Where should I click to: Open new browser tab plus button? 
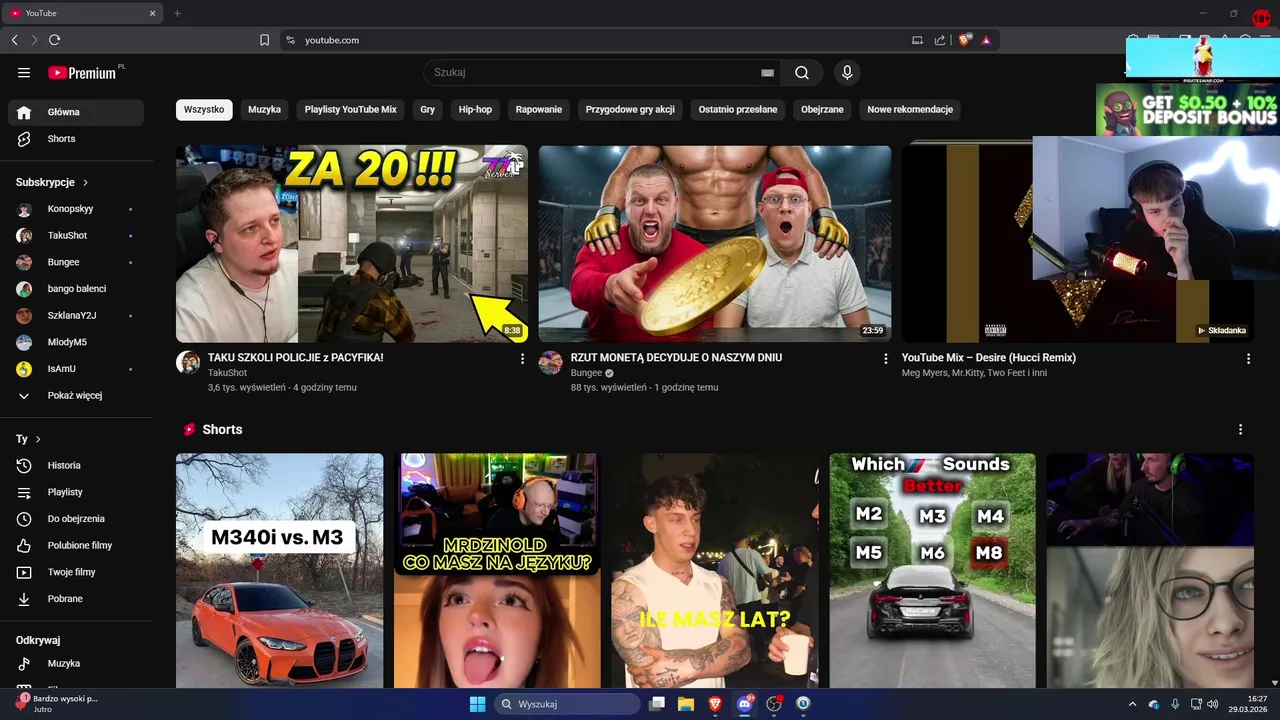coord(177,13)
